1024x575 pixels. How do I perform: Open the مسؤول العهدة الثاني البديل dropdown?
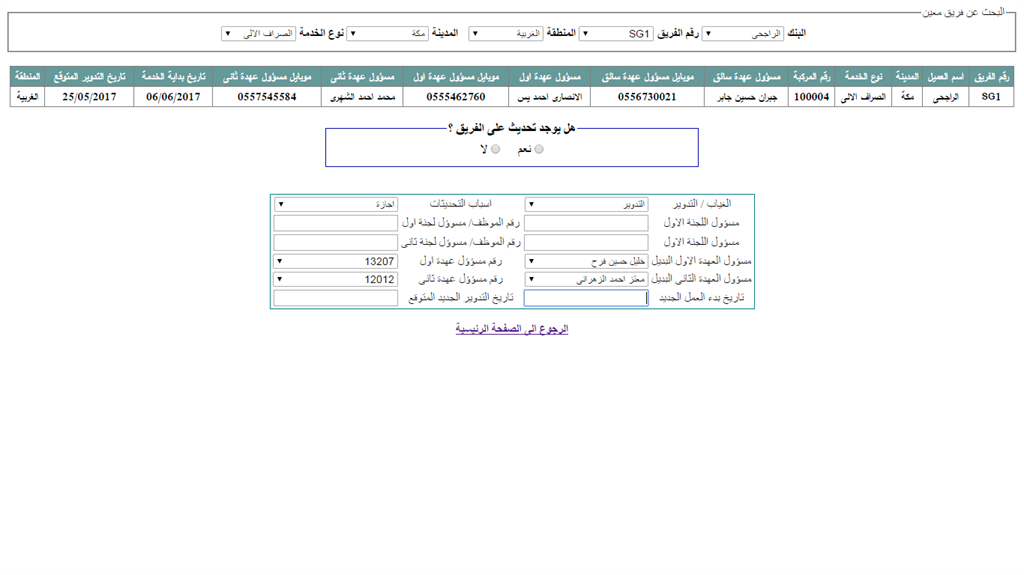(x=586, y=280)
